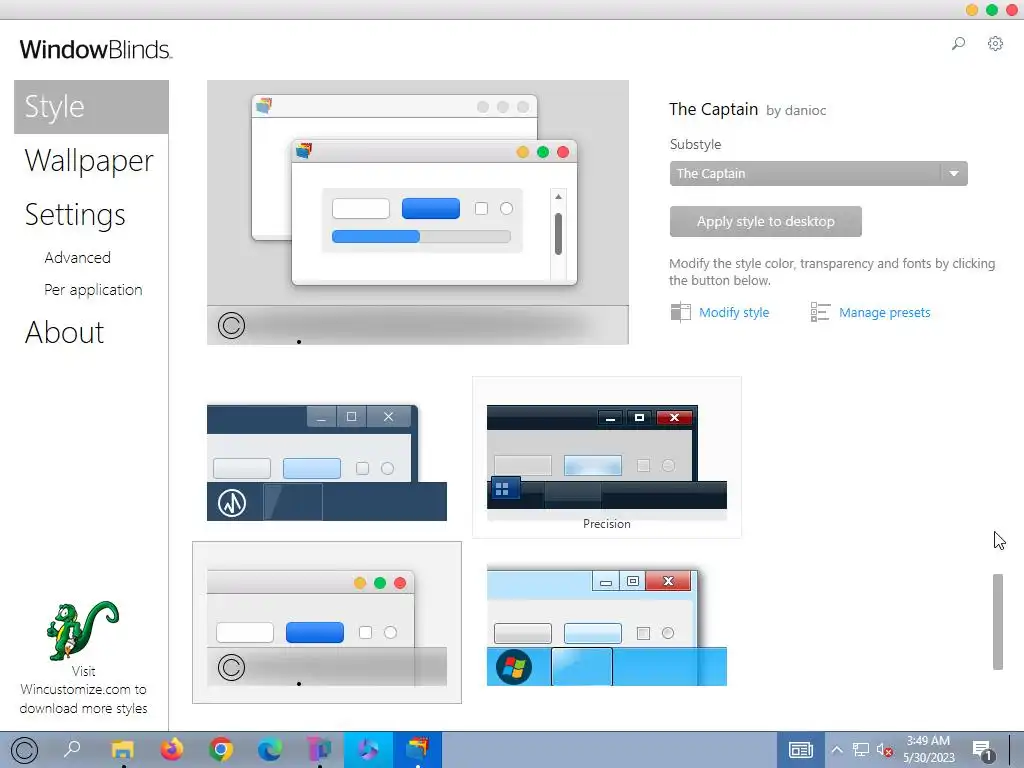
Task: Click the Modify style icon
Action: 680,312
